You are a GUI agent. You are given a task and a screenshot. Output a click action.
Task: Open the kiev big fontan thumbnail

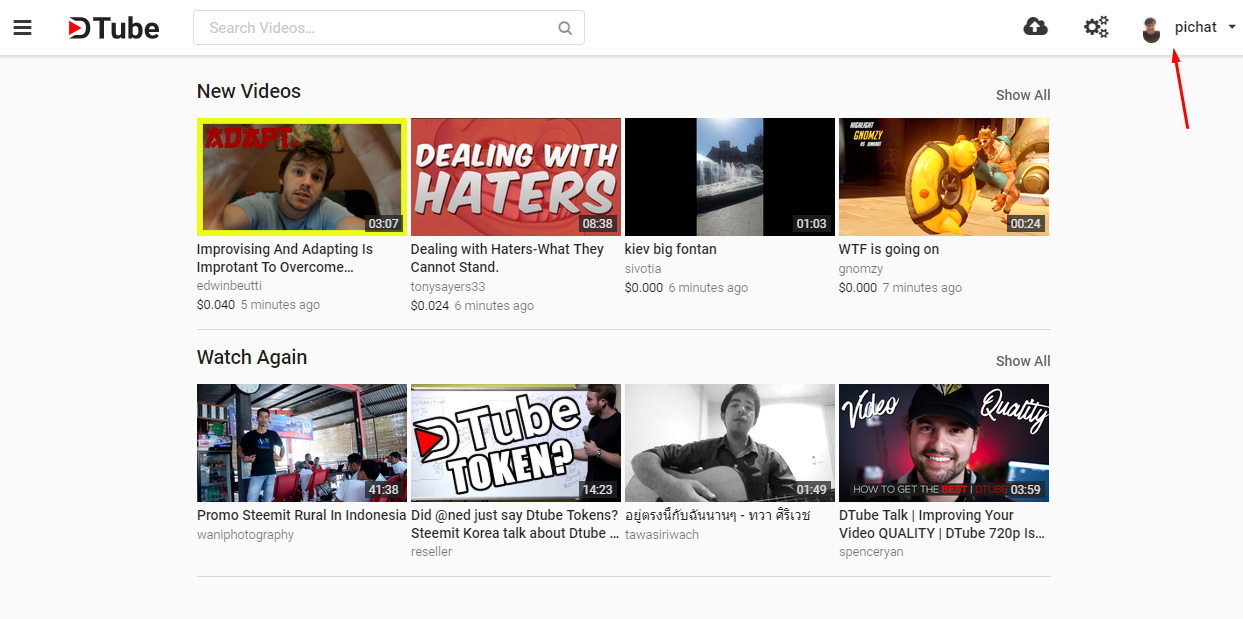point(730,177)
